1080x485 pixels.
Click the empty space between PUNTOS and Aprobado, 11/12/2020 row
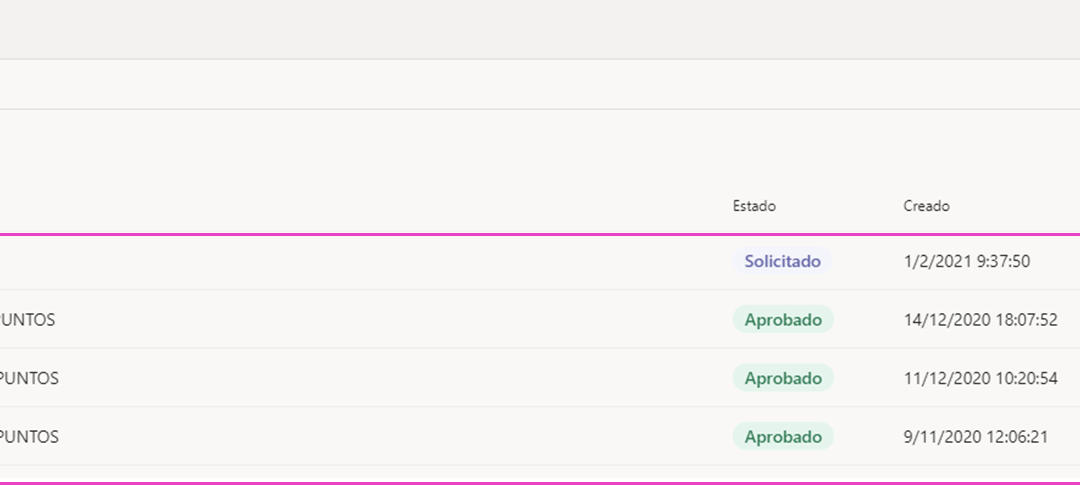tap(393, 379)
